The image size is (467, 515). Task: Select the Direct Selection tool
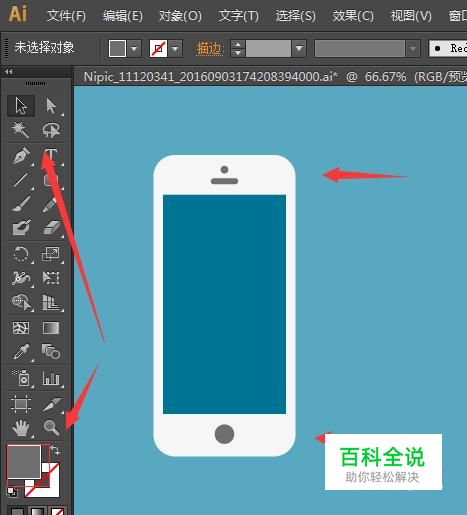[51, 106]
